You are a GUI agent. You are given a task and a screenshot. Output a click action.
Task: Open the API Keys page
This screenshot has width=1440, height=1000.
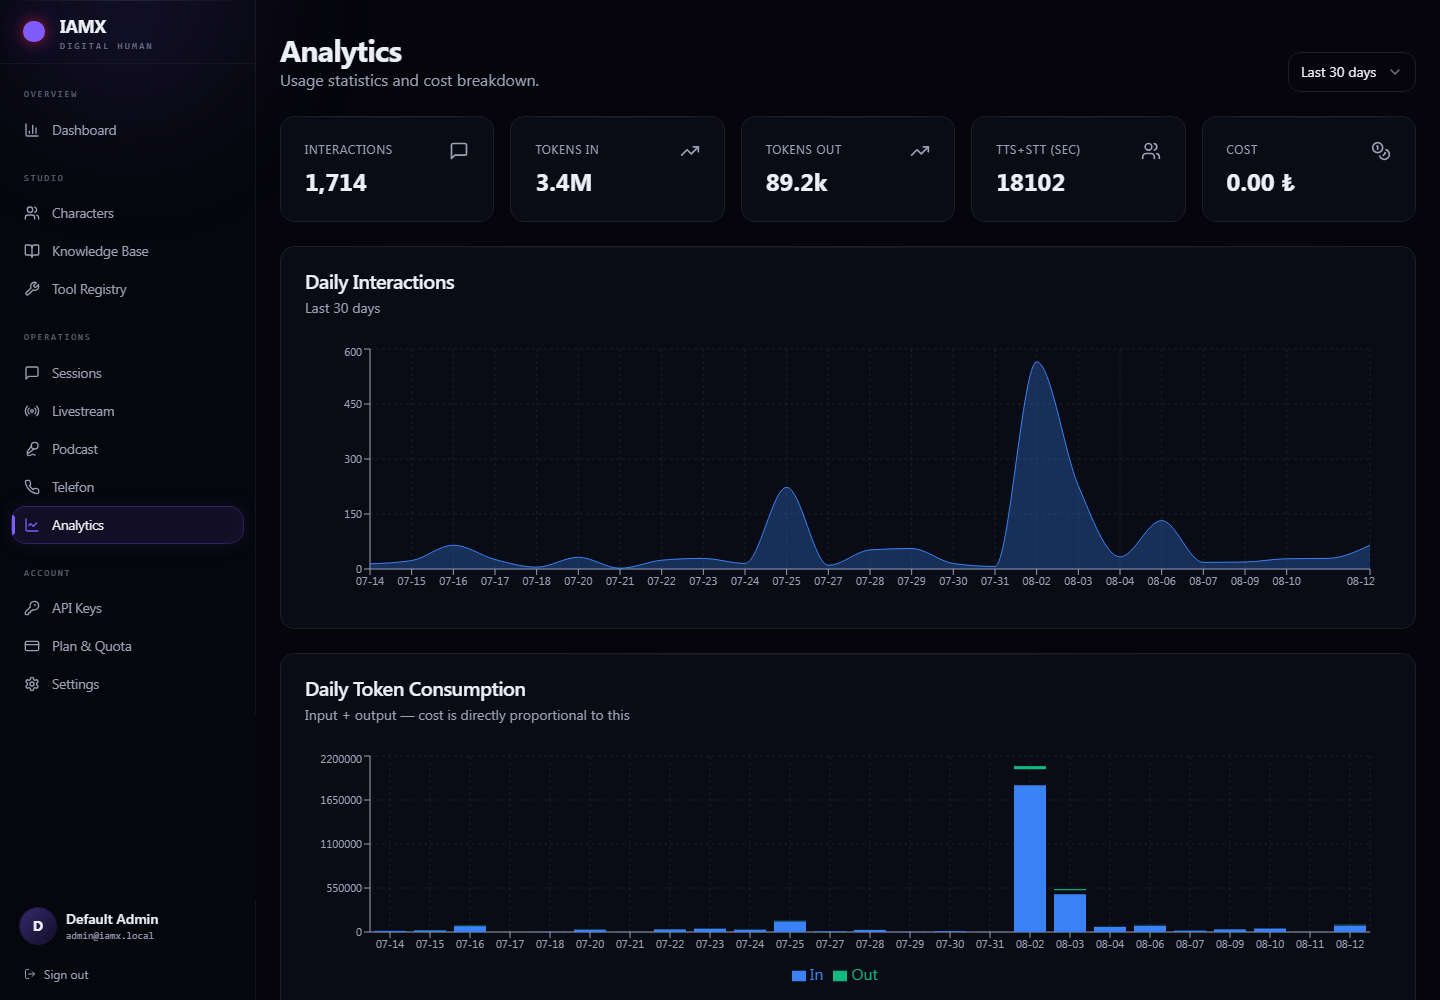pos(127,608)
